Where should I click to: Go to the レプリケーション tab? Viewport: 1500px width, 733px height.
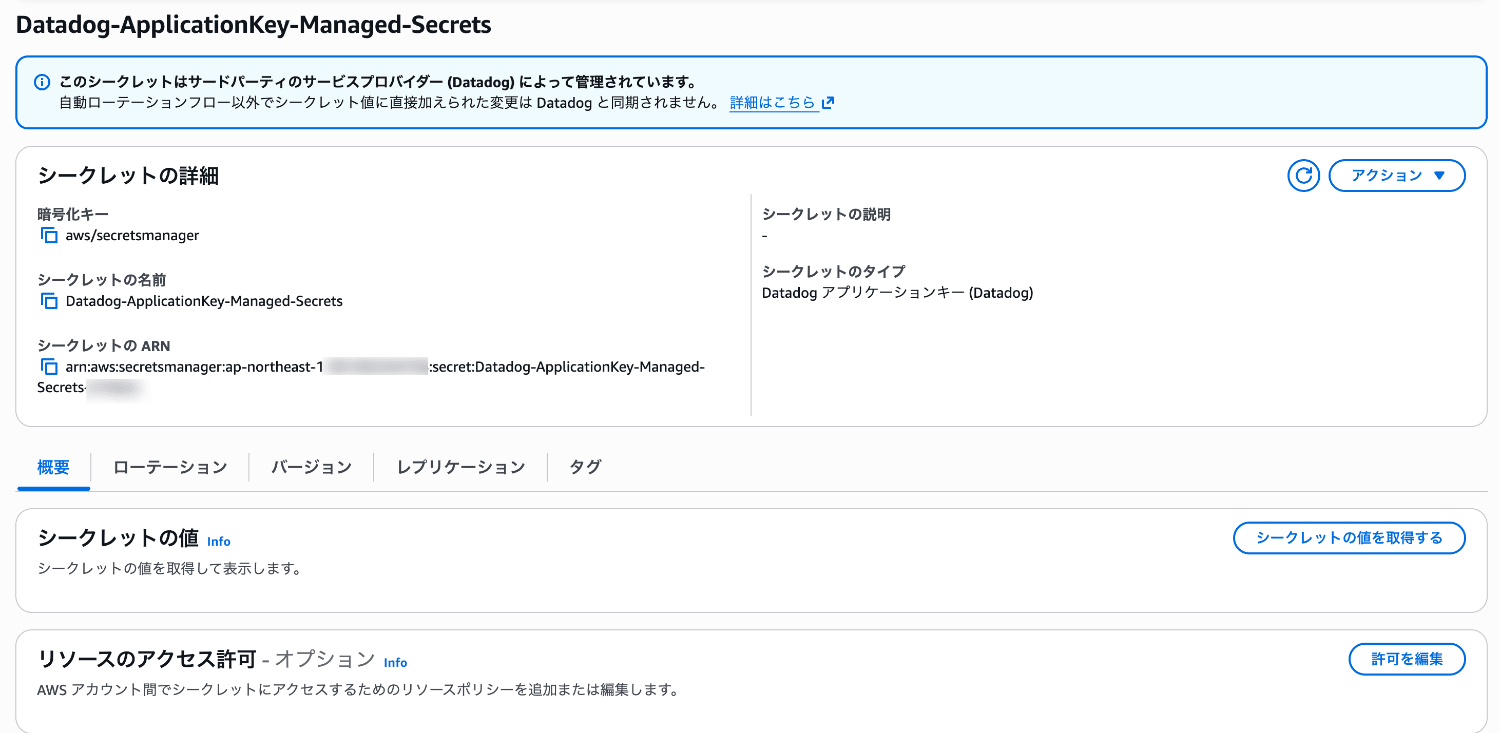(x=460, y=467)
